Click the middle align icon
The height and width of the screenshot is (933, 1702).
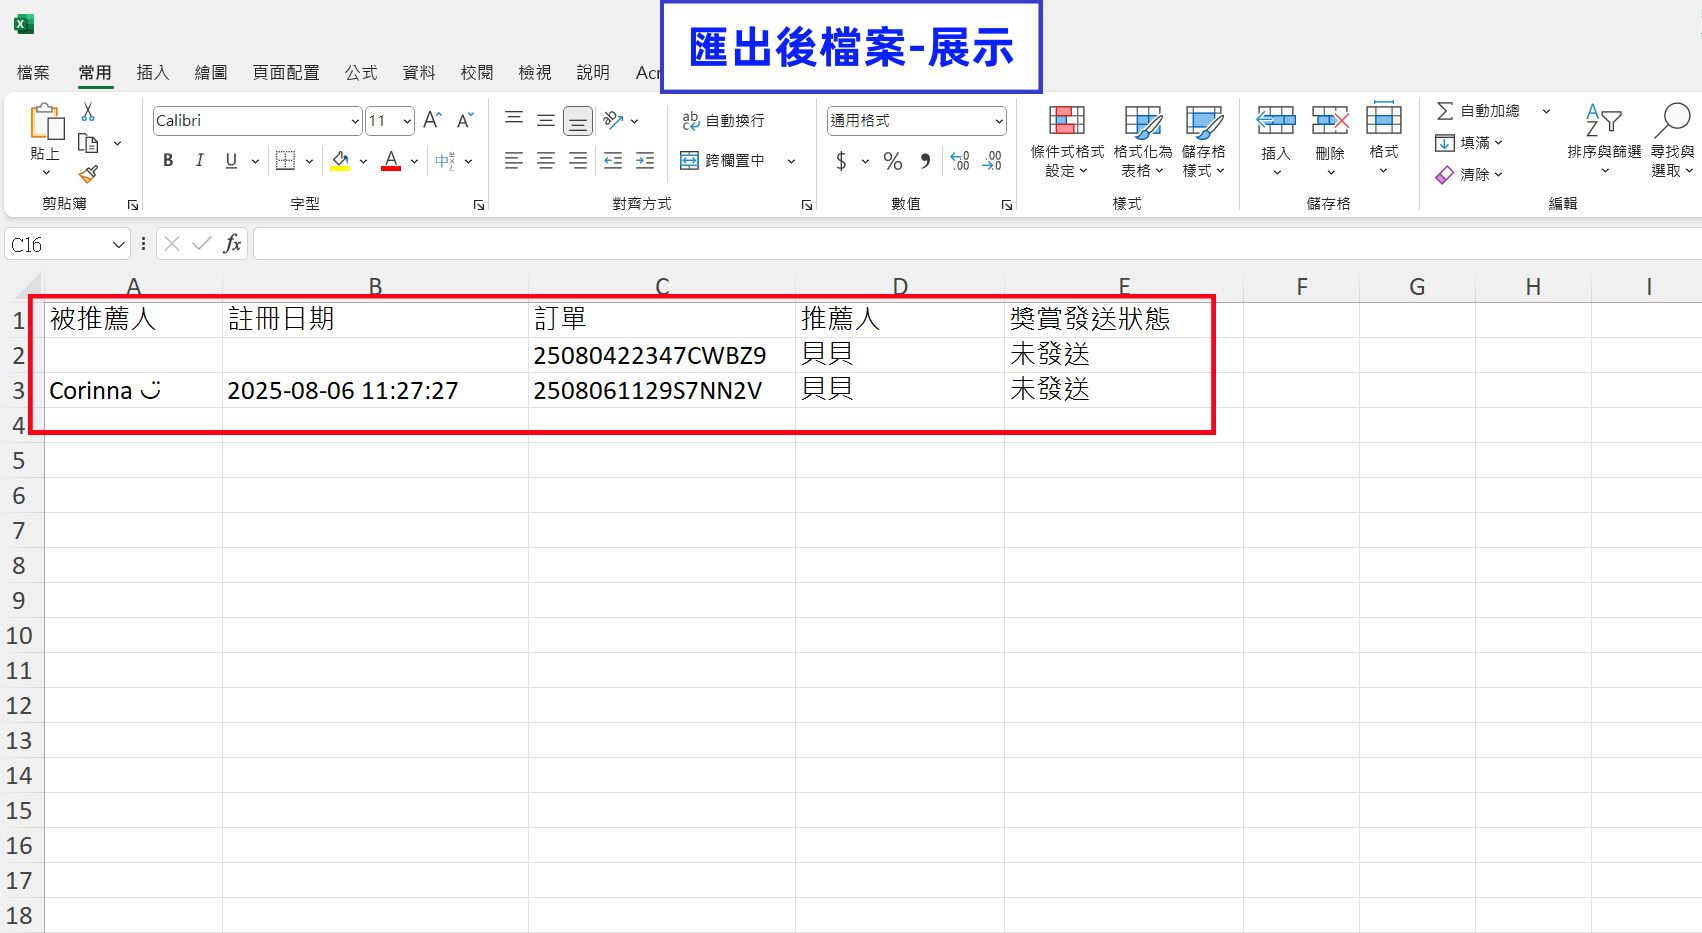(x=546, y=120)
